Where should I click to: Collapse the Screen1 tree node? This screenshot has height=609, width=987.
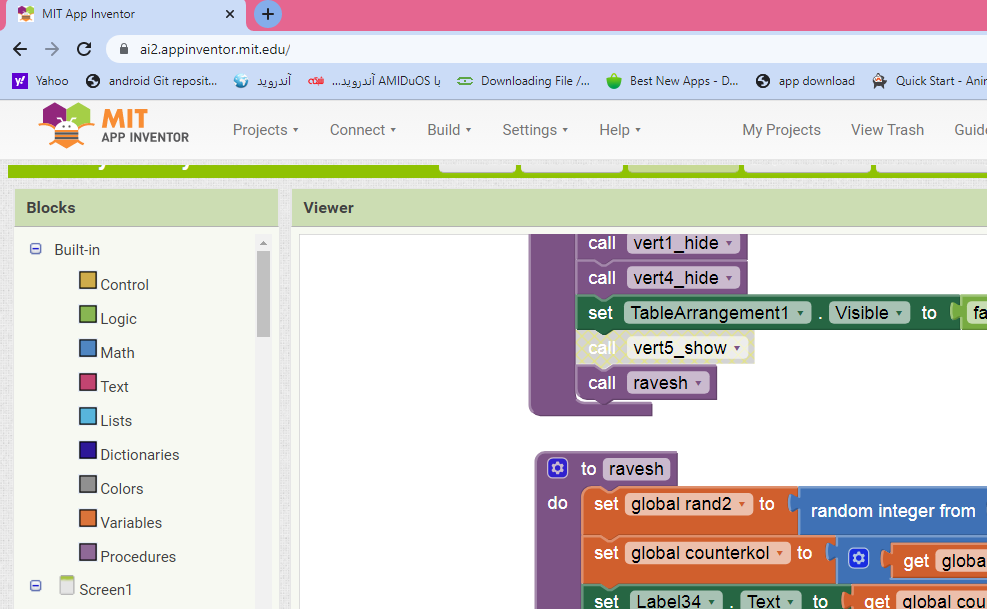point(36,588)
